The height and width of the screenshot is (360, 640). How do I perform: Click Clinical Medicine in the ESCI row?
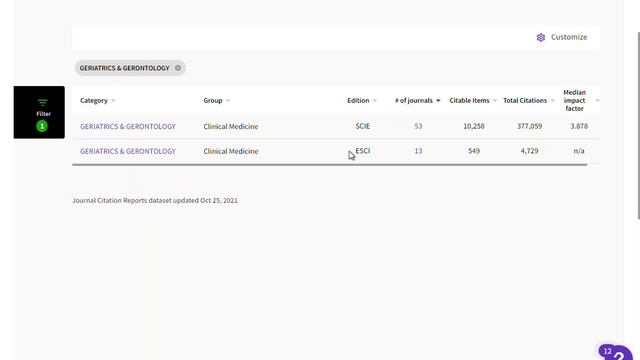point(231,151)
